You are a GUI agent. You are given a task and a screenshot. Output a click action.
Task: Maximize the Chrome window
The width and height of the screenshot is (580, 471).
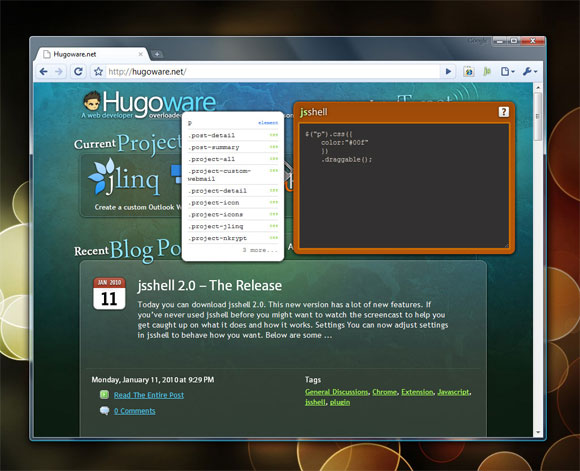514,41
